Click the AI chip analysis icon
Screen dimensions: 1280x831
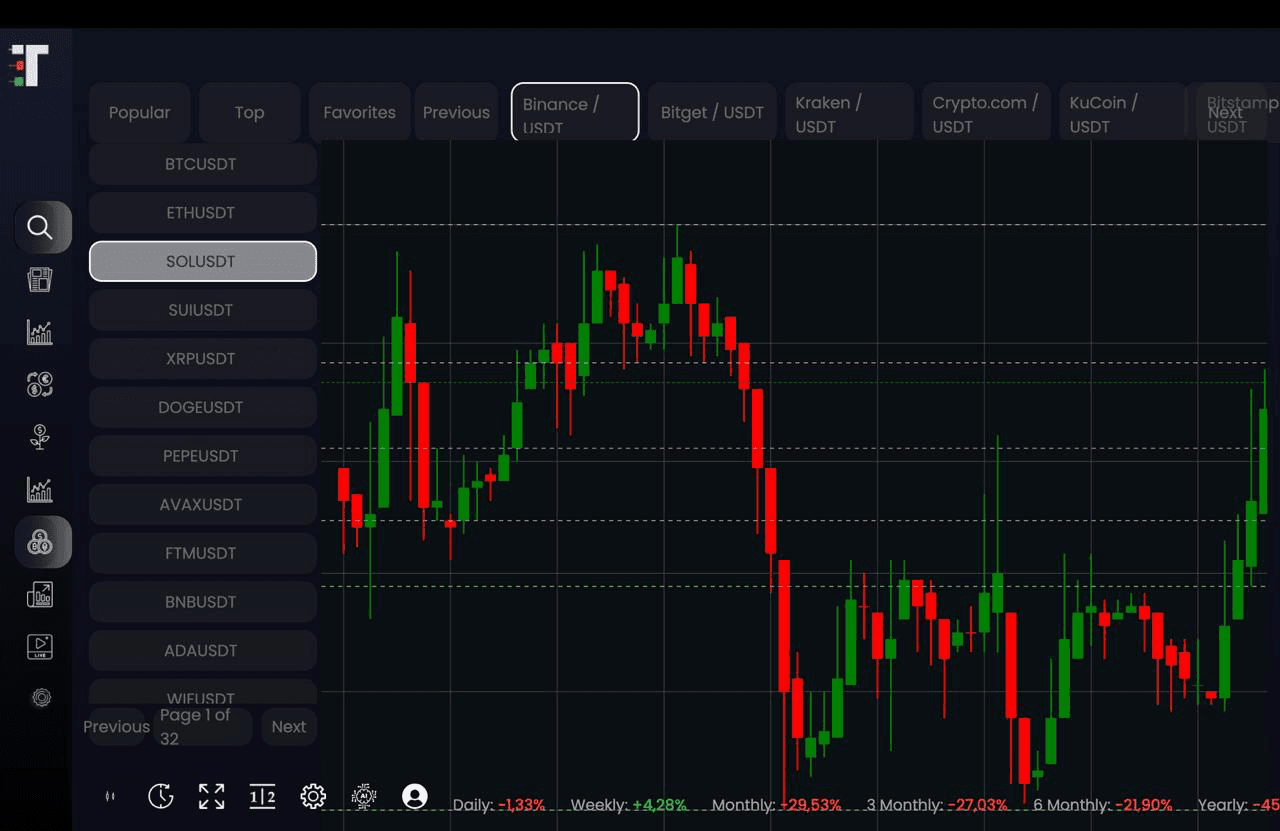click(364, 796)
